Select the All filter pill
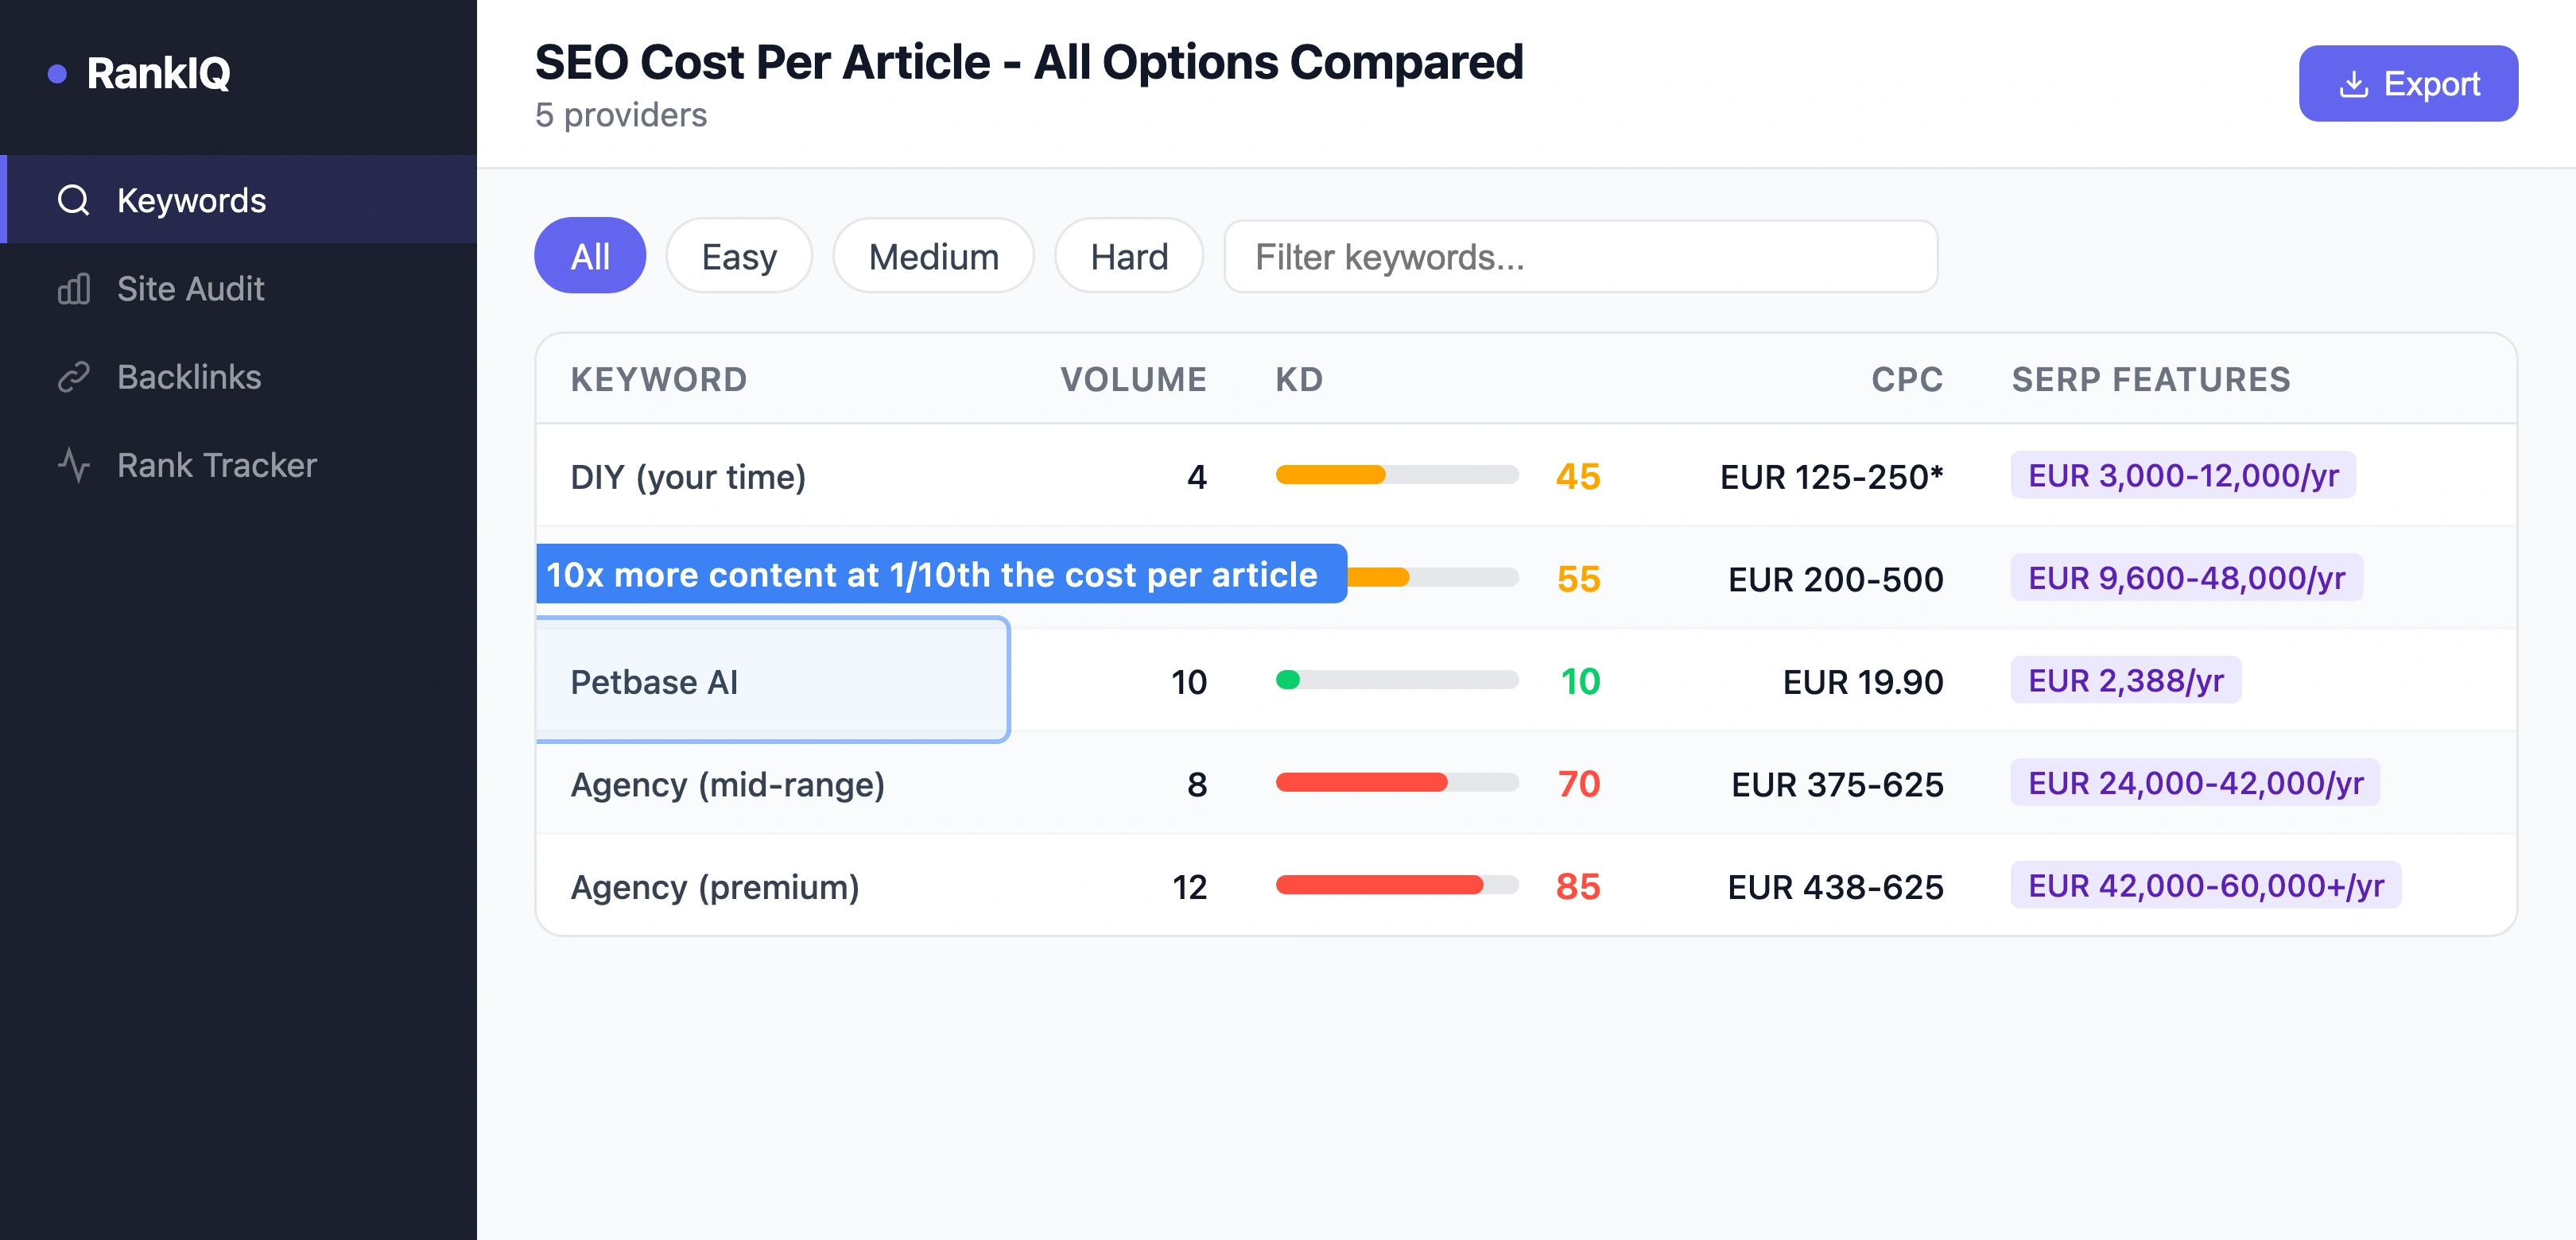Screen dimensions: 2576x1240 [590, 256]
